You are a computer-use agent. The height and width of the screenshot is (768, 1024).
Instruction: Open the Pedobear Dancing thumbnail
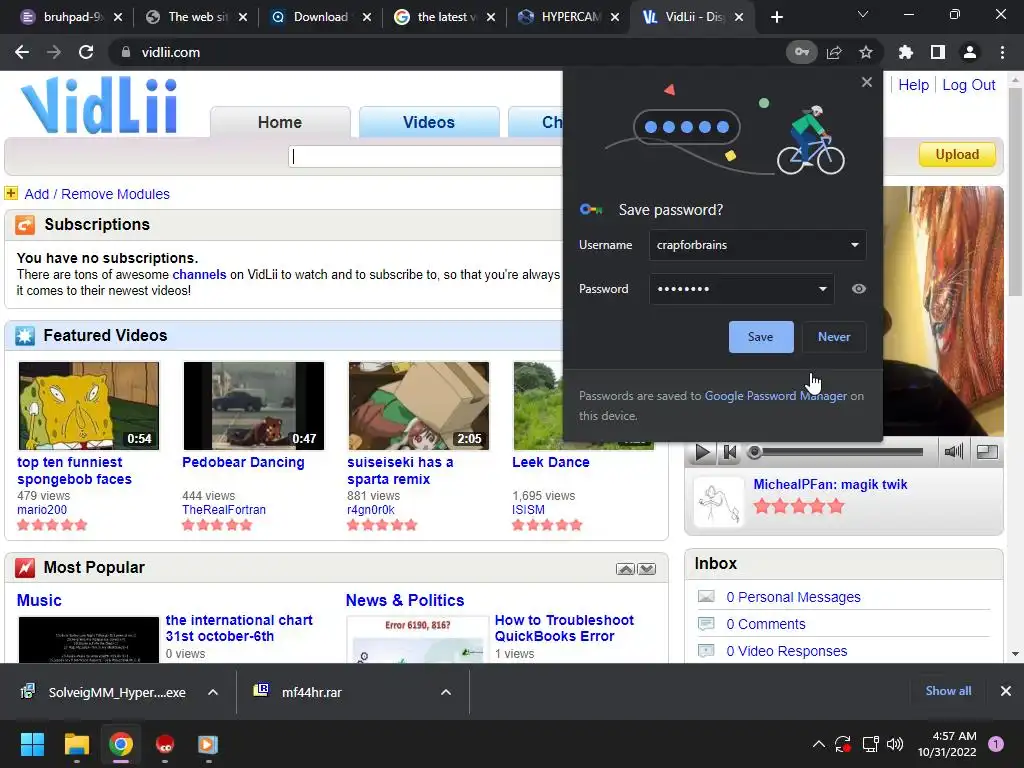(x=254, y=406)
